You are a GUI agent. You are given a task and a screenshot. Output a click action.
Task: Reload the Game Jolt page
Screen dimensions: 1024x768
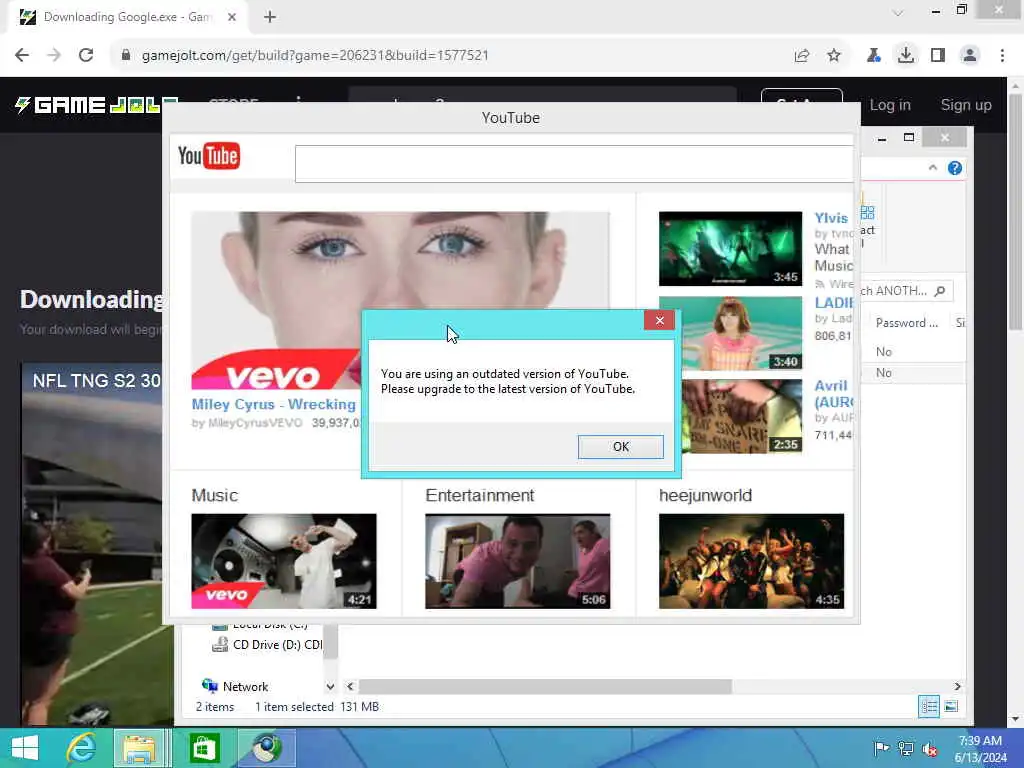86,56
